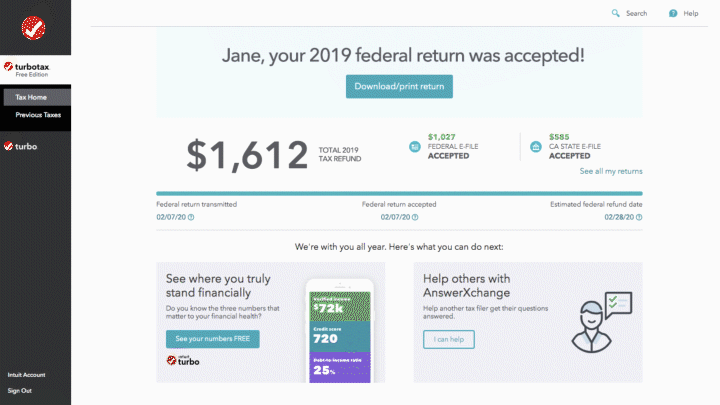Click the federal e-file status icon
Screen dimensions: 720x405
click(x=415, y=147)
